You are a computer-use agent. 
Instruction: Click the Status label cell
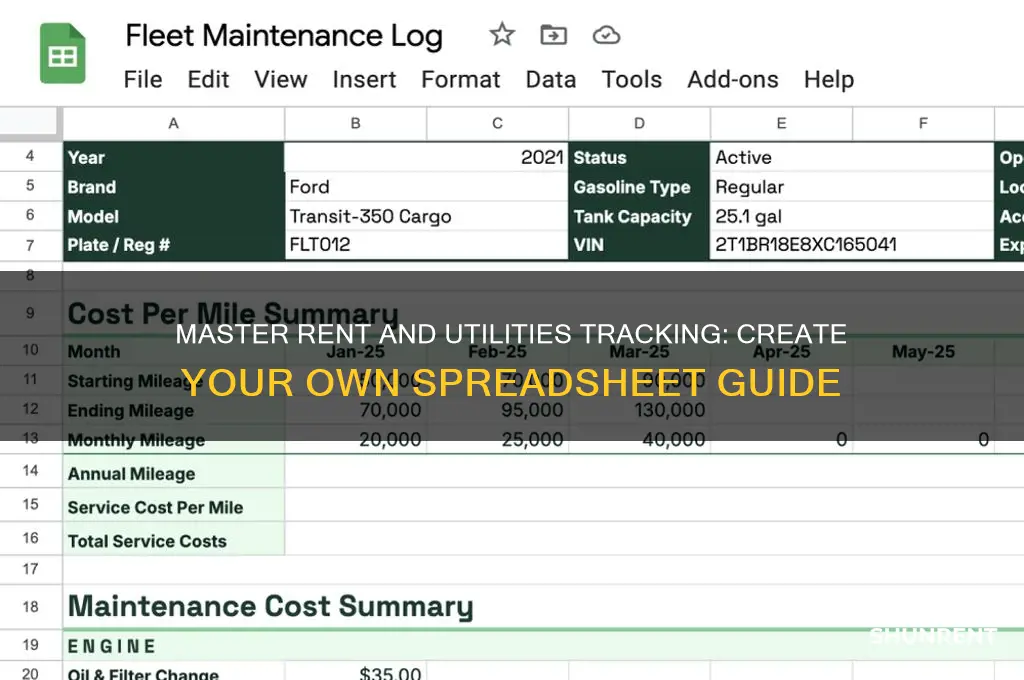[639, 157]
